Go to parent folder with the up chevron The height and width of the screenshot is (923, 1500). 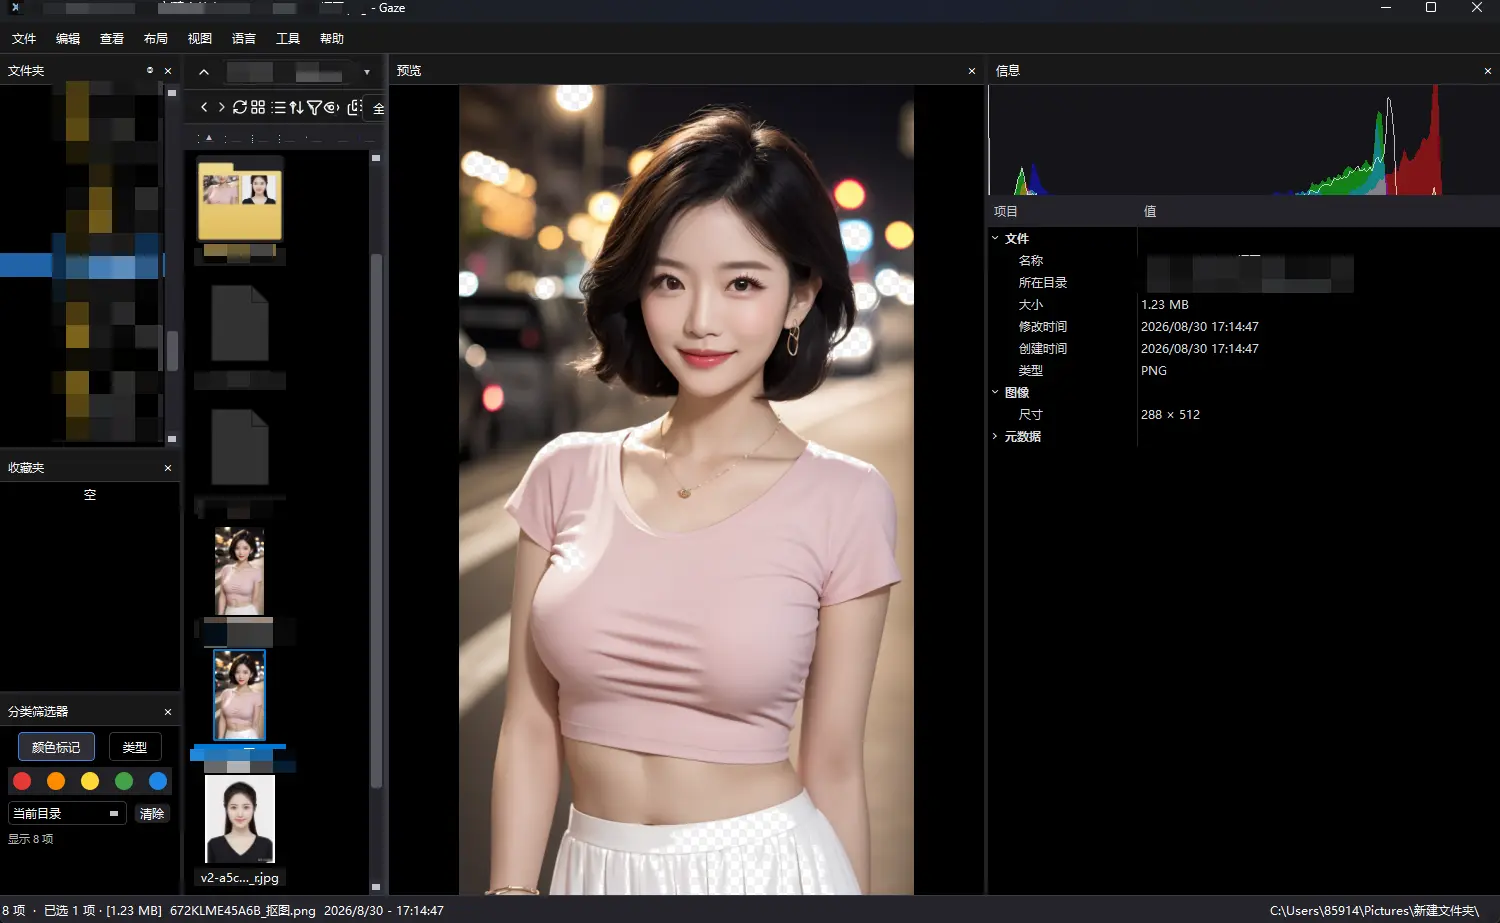click(204, 72)
